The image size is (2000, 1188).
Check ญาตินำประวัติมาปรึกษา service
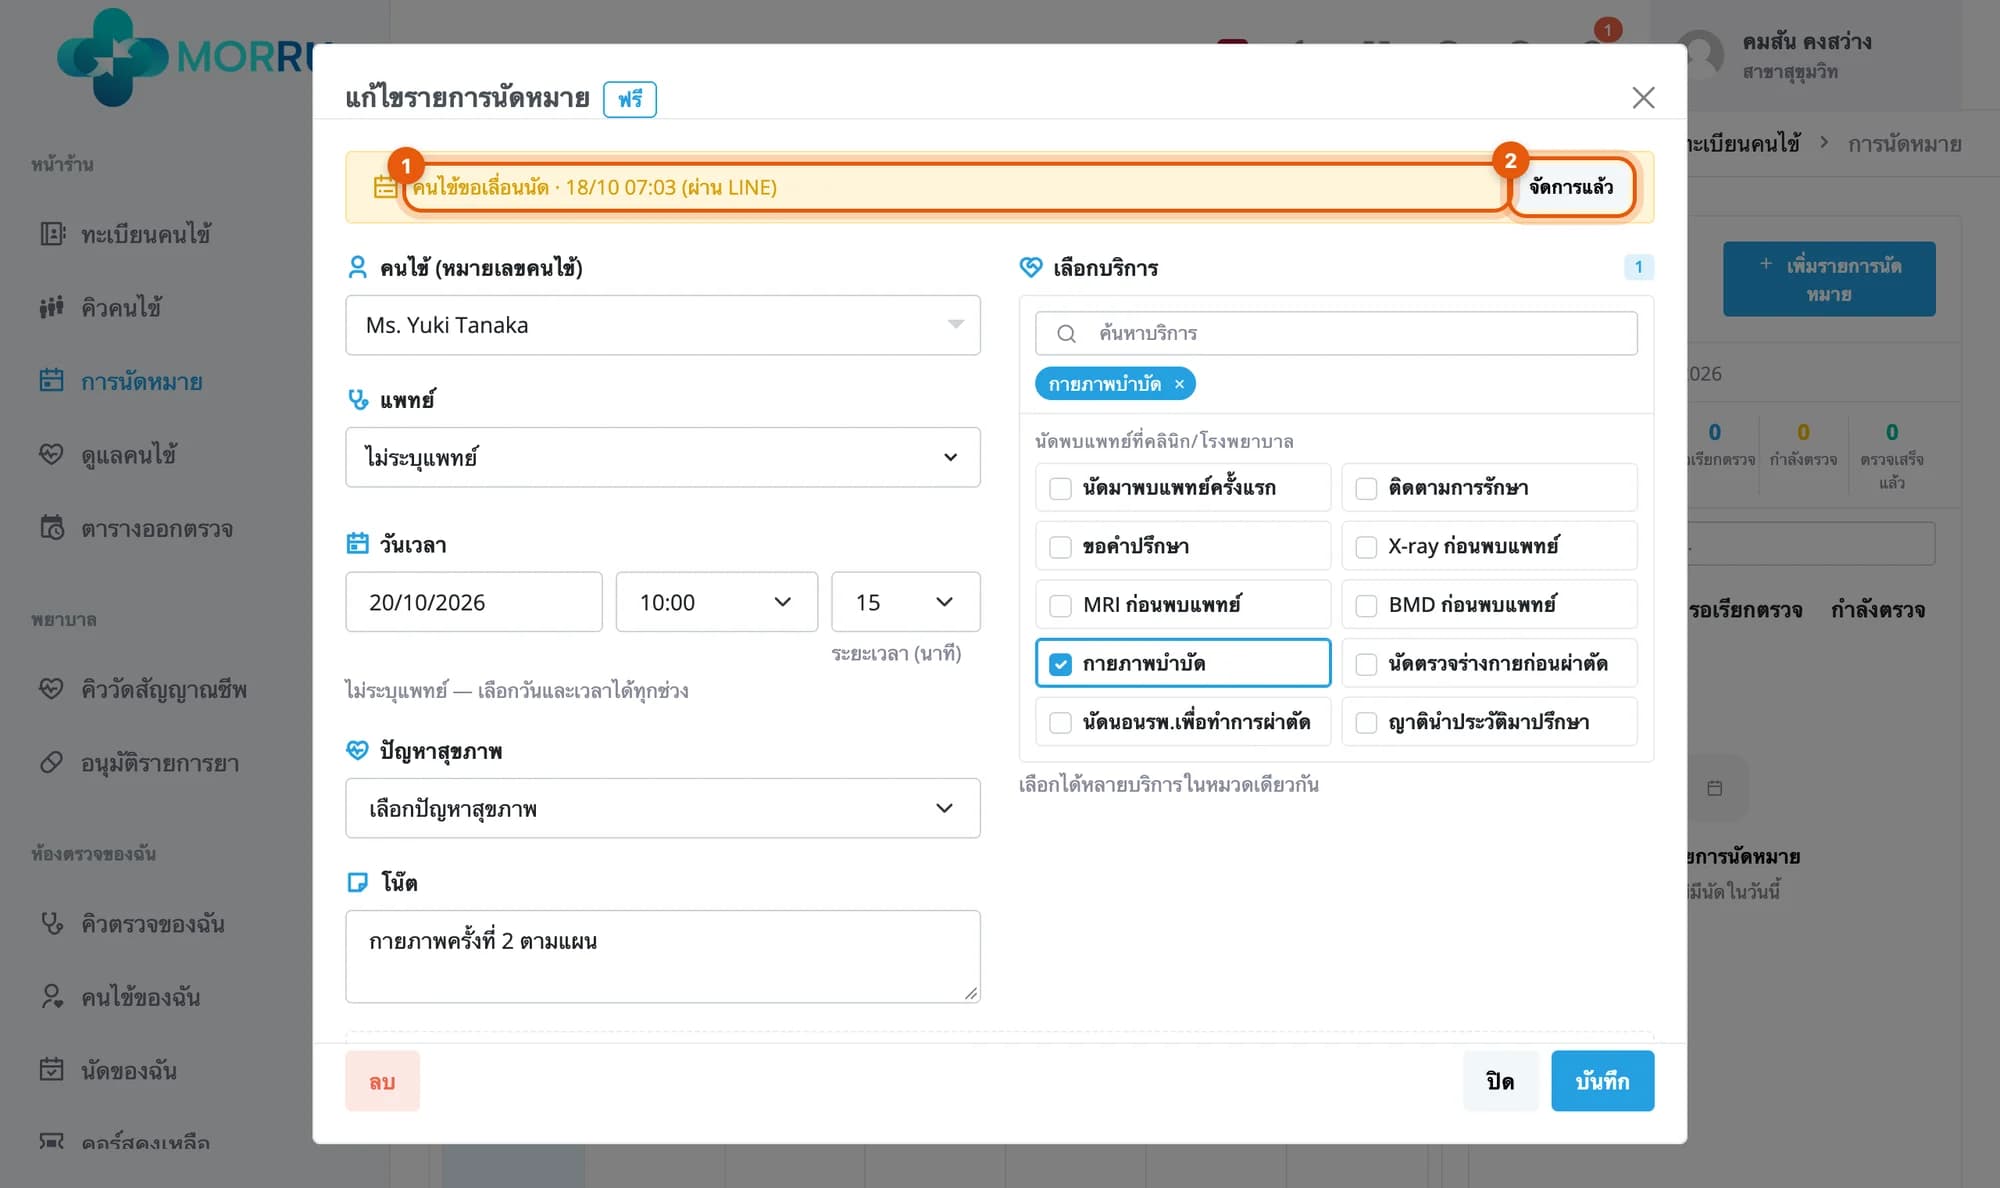1366,722
